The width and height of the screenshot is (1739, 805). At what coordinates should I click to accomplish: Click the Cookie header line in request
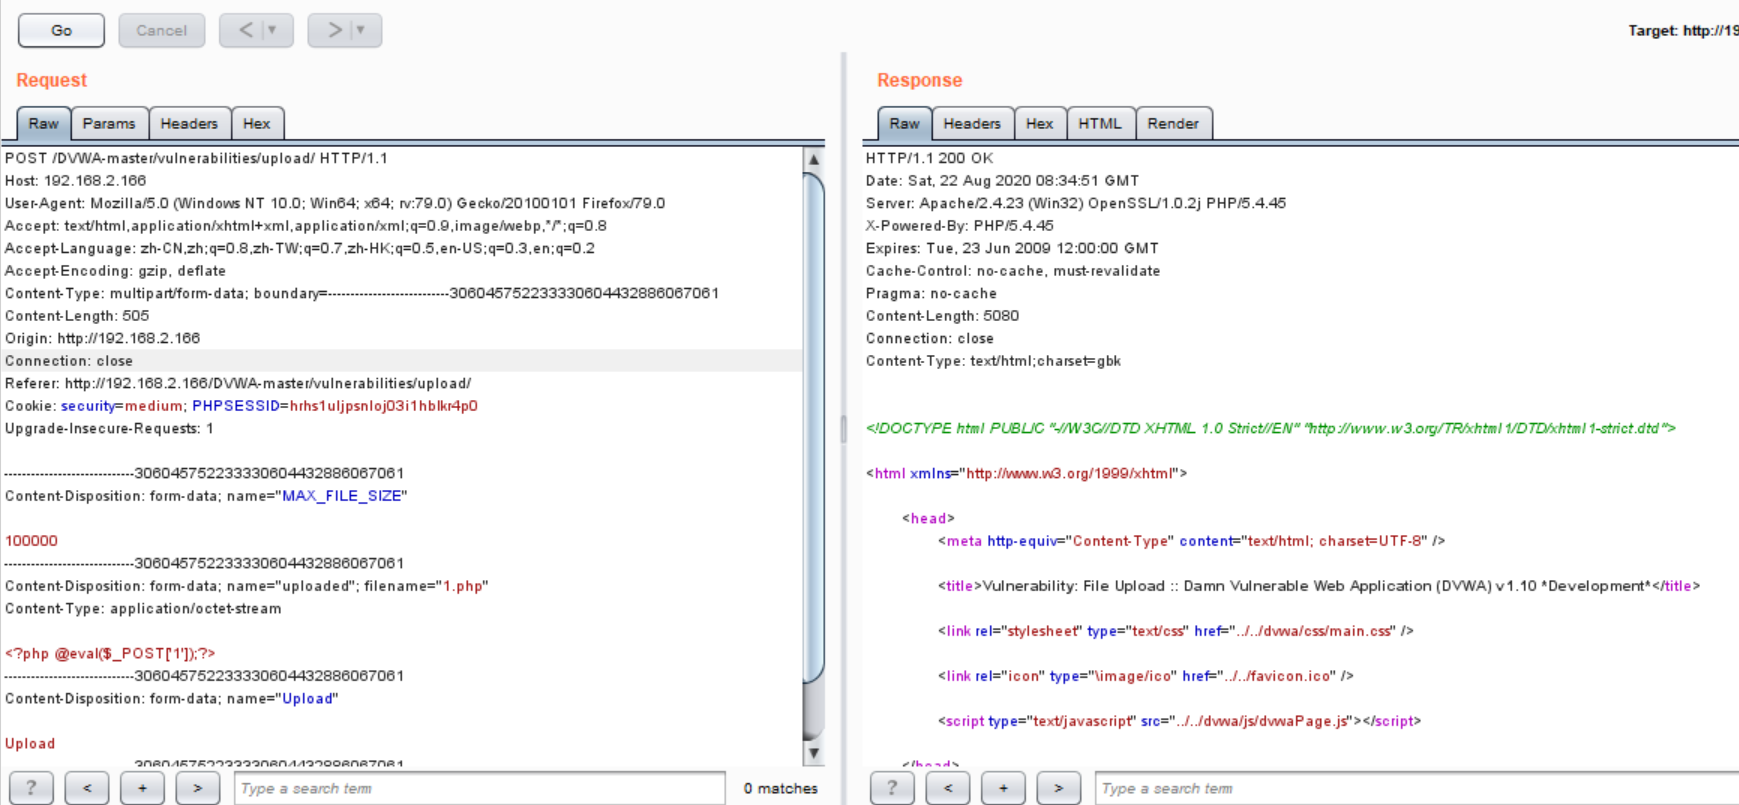241,406
